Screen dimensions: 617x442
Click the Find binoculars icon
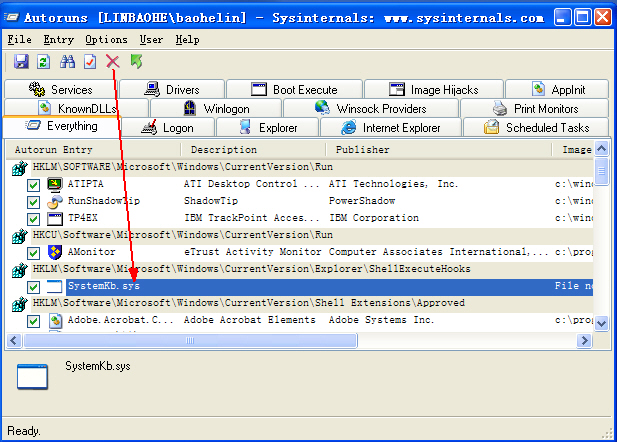[67, 61]
